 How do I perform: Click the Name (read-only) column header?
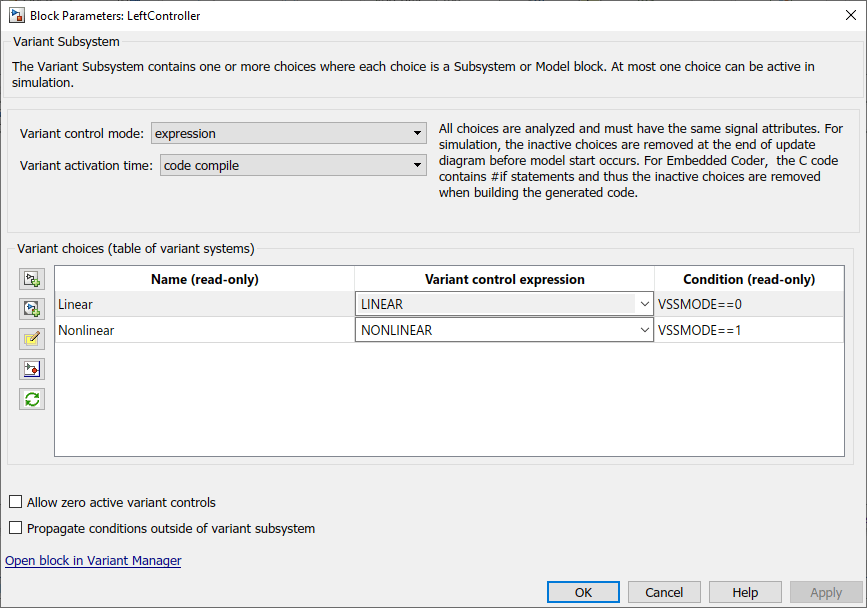pyautogui.click(x=204, y=279)
